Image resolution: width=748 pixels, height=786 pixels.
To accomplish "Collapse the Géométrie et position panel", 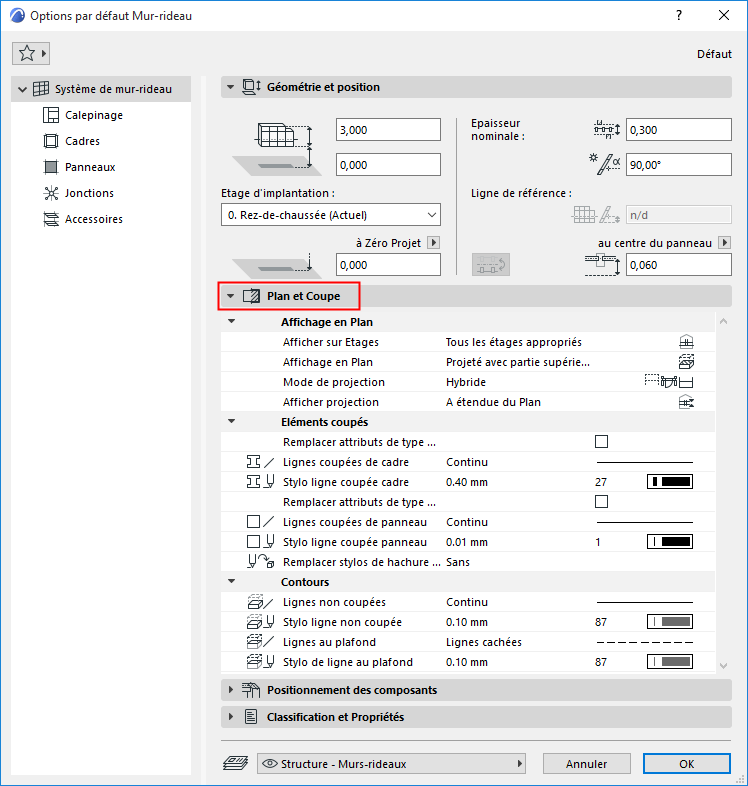I will pos(230,87).
